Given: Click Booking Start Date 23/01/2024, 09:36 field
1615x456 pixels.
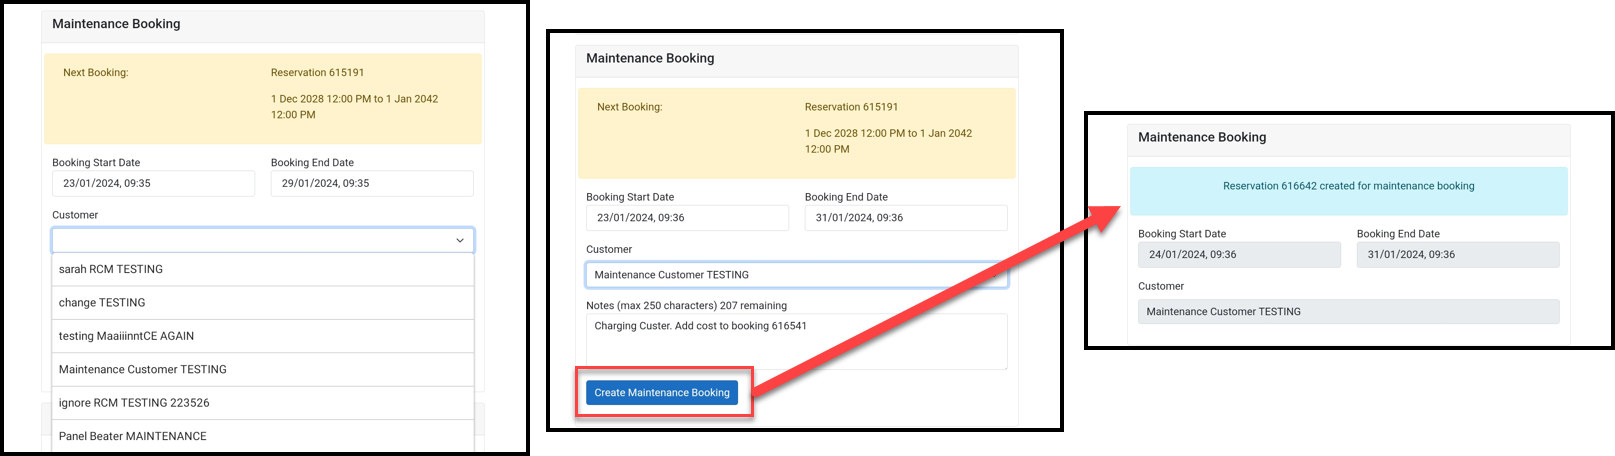Looking at the screenshot, I should click(688, 217).
